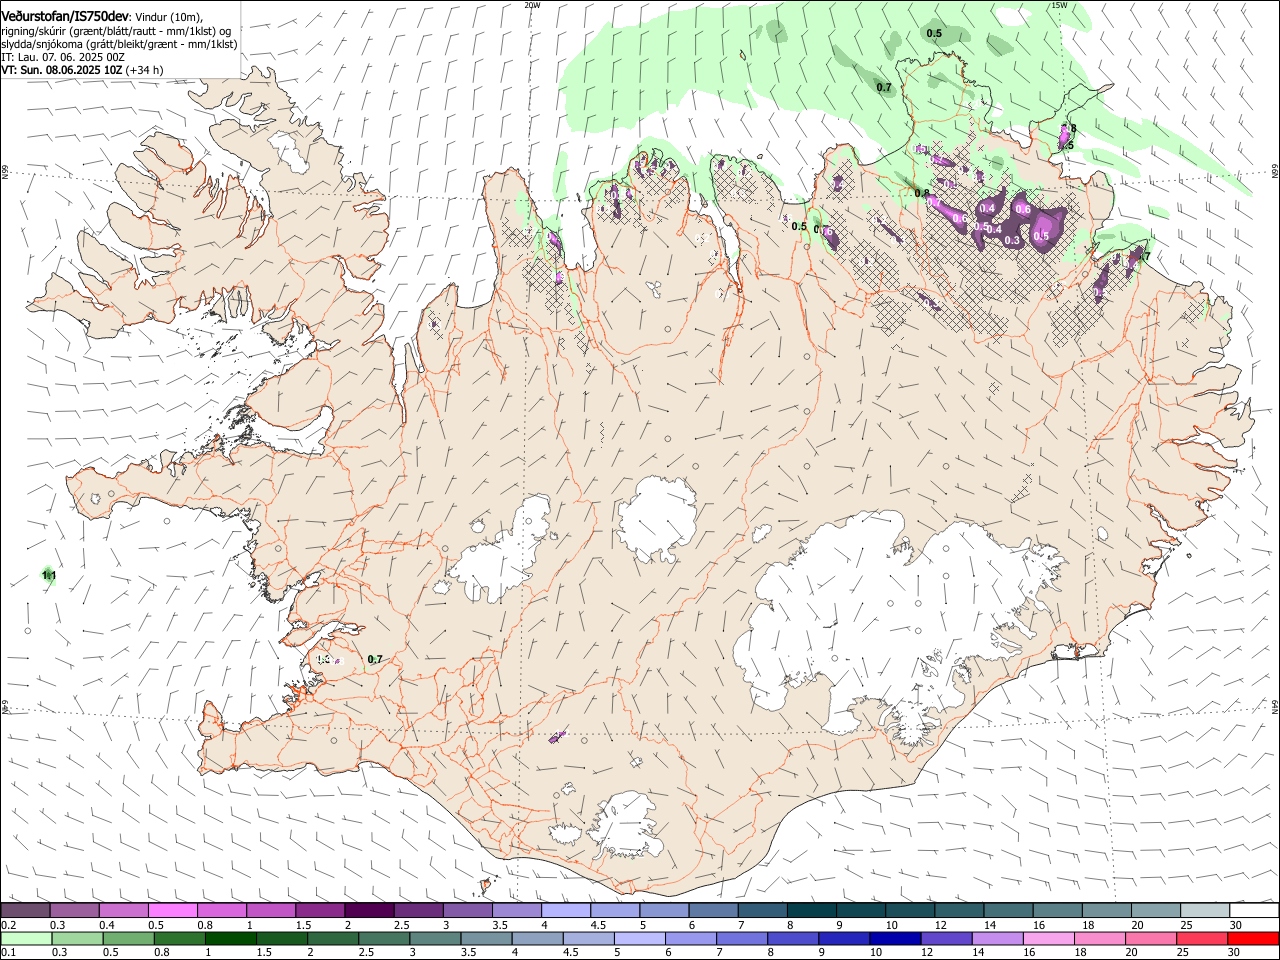Image resolution: width=1280 pixels, height=960 pixels.
Task: Click the light periwinkle 4 swatch, upper legend row
Action: click(565, 911)
